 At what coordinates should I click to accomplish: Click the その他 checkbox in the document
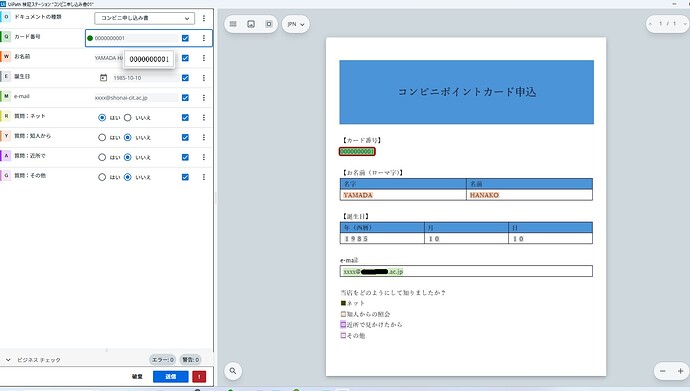point(343,336)
